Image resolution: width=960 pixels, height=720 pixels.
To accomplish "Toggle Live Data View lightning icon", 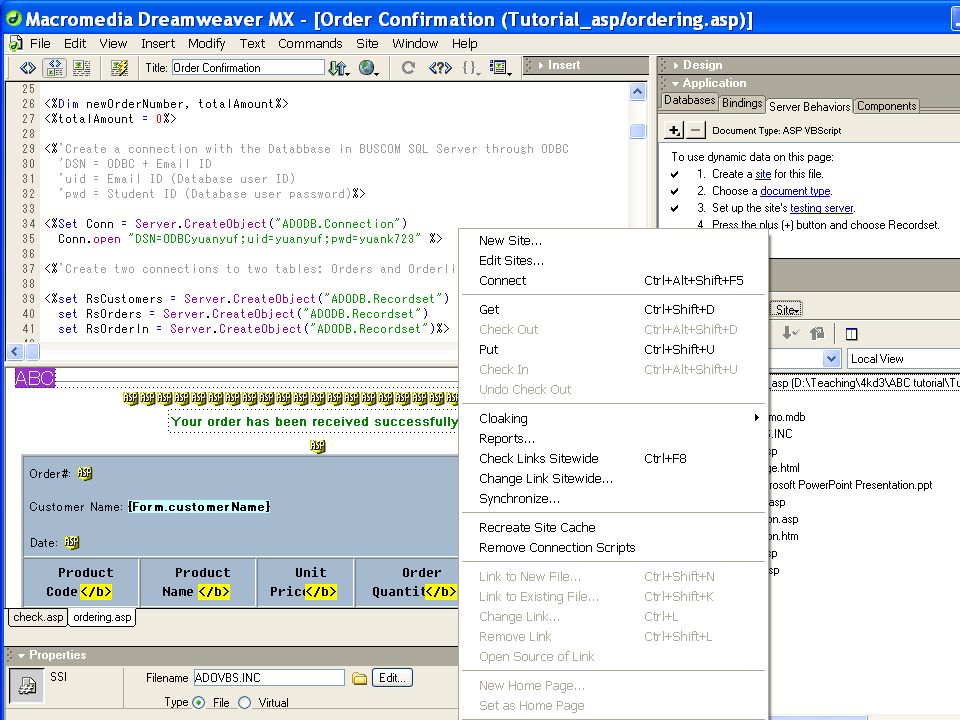I will (x=119, y=67).
